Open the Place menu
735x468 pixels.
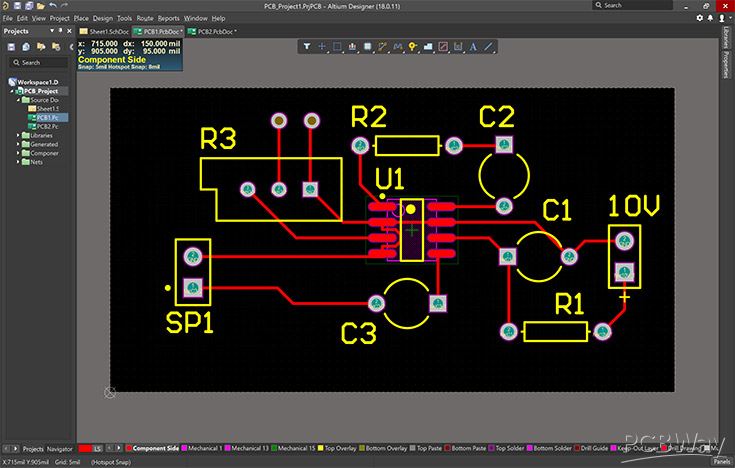[x=81, y=18]
